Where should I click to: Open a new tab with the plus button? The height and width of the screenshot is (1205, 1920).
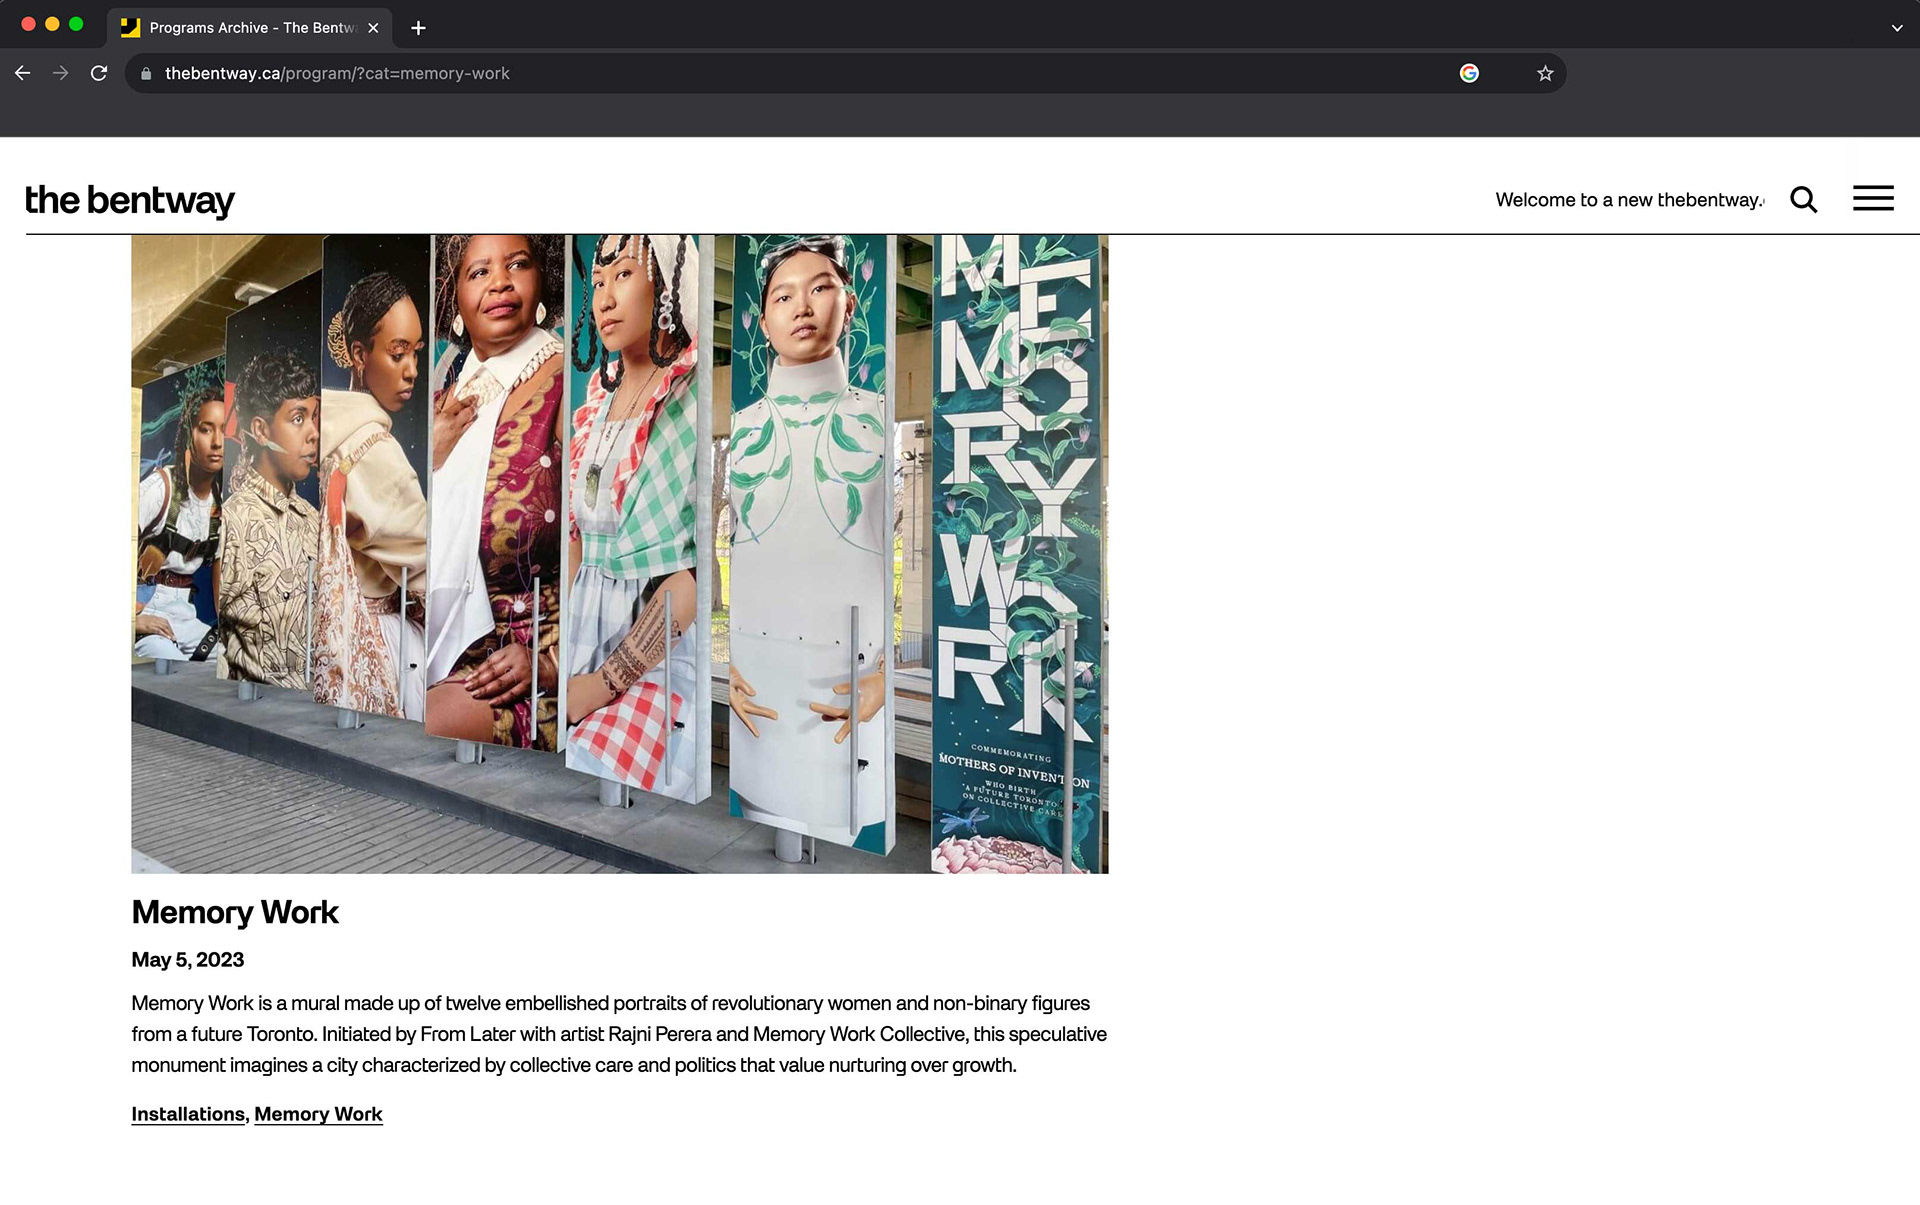418,28
